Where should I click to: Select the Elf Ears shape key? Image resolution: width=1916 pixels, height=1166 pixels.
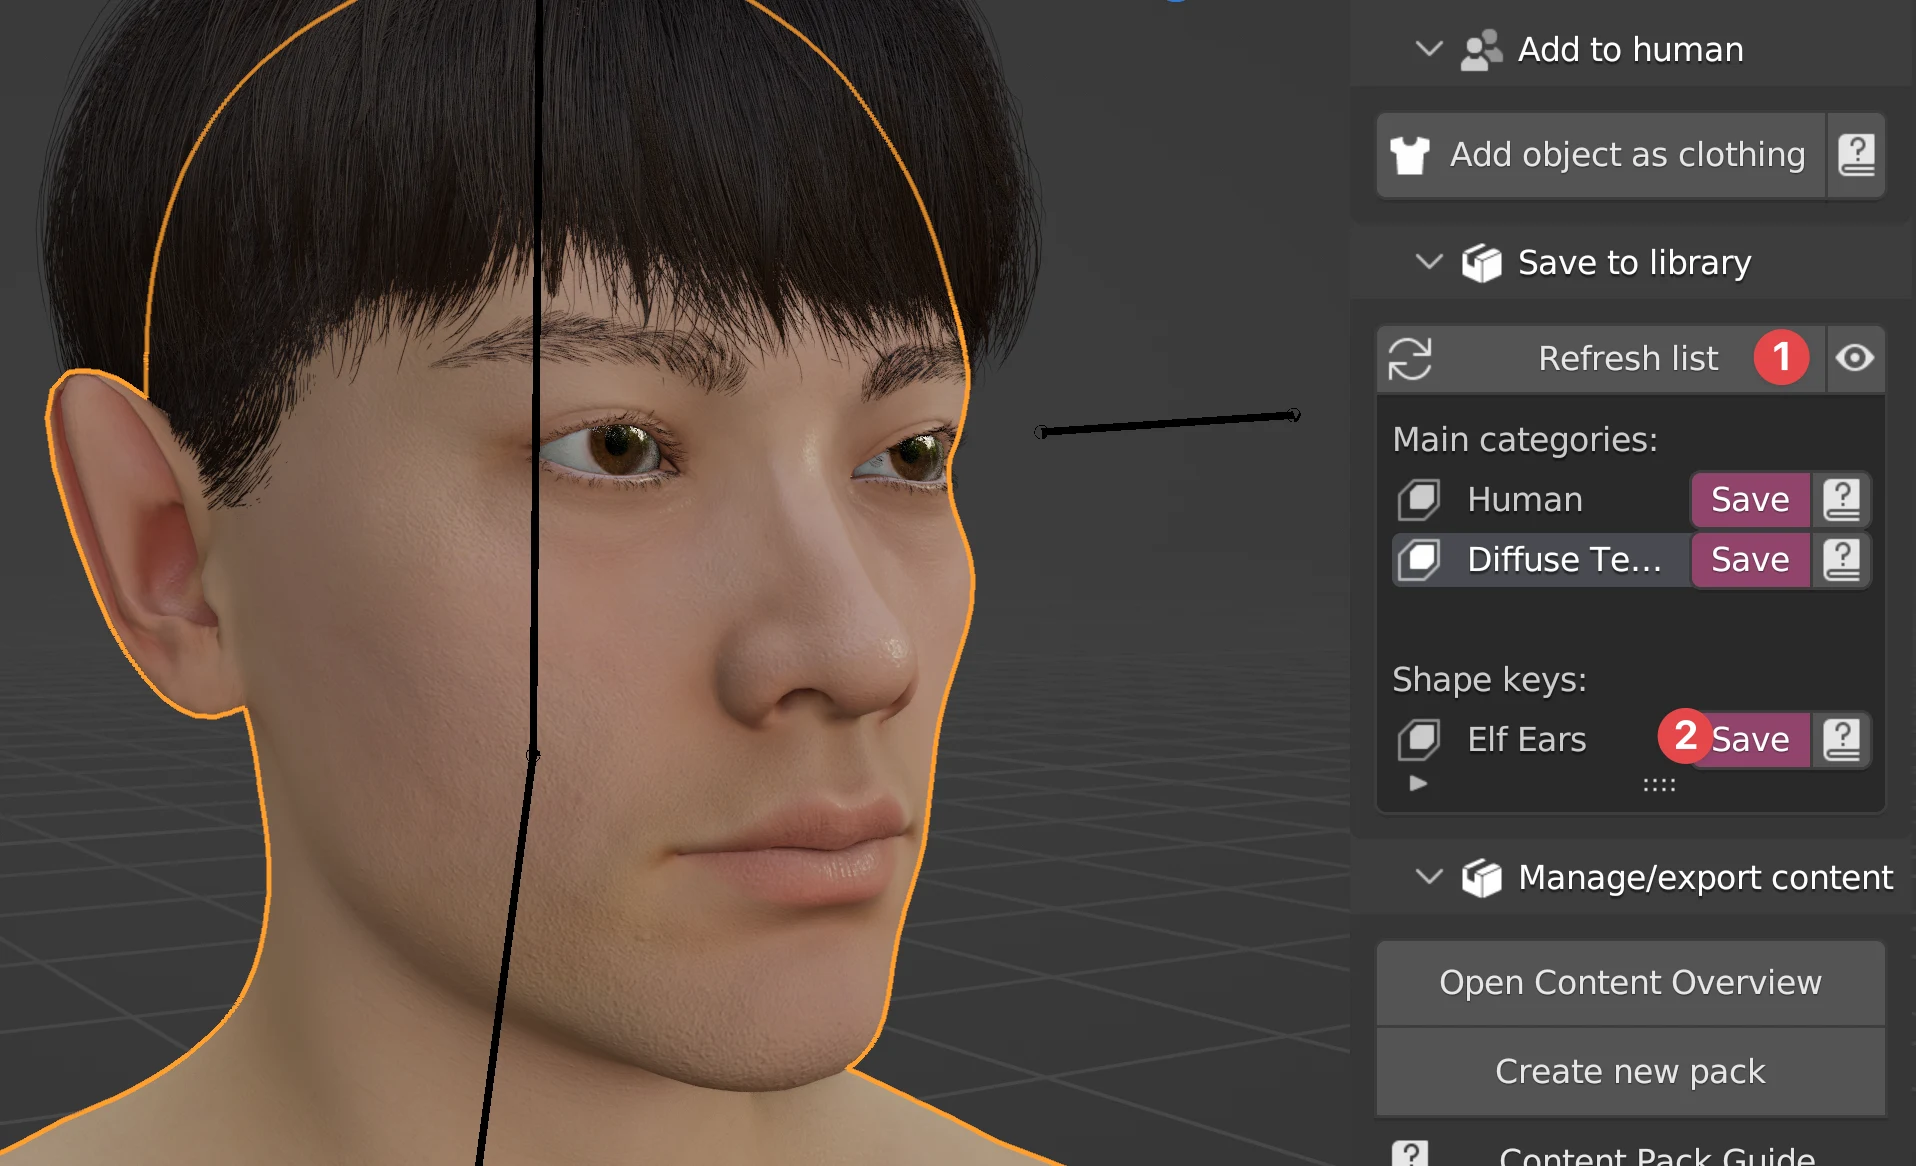(x=1541, y=739)
